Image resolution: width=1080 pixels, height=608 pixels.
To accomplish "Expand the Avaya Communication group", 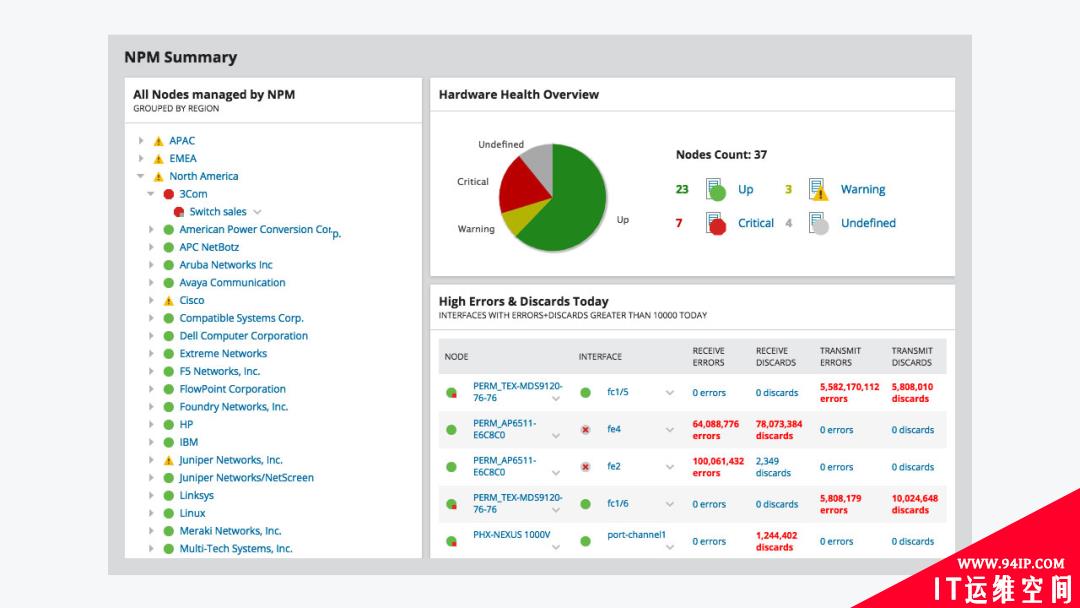I will pos(151,282).
